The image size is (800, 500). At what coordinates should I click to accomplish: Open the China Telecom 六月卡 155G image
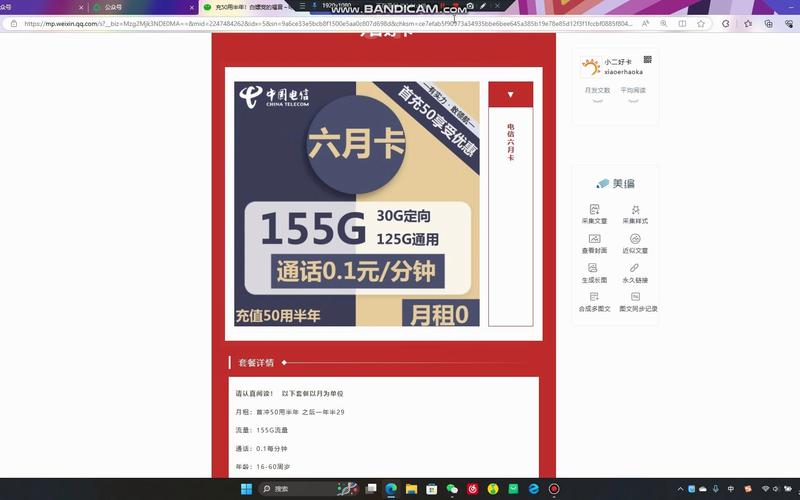point(357,204)
